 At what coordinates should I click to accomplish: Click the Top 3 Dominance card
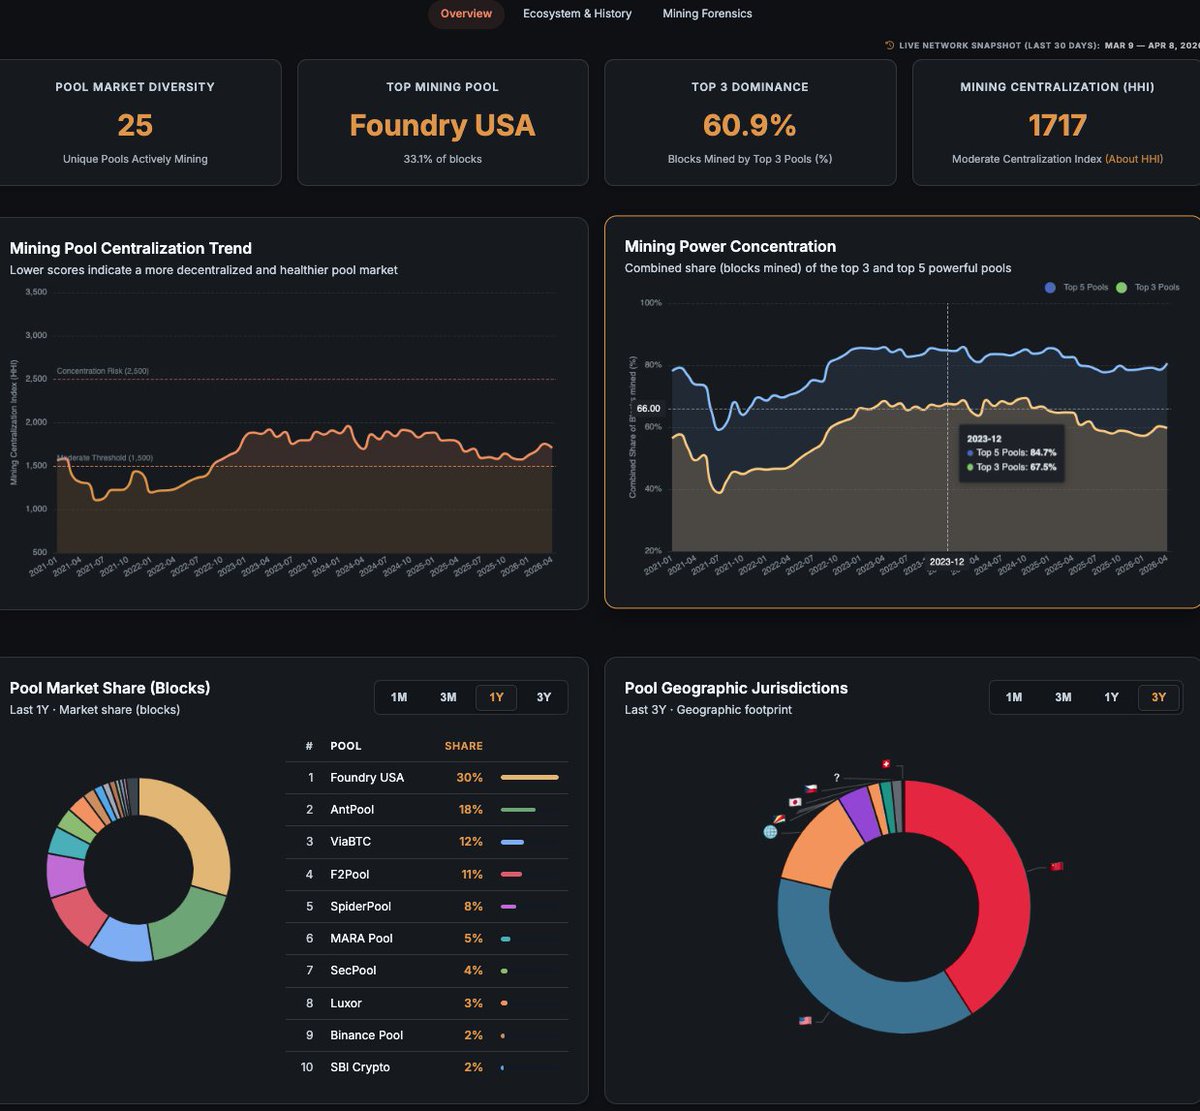tap(750, 122)
